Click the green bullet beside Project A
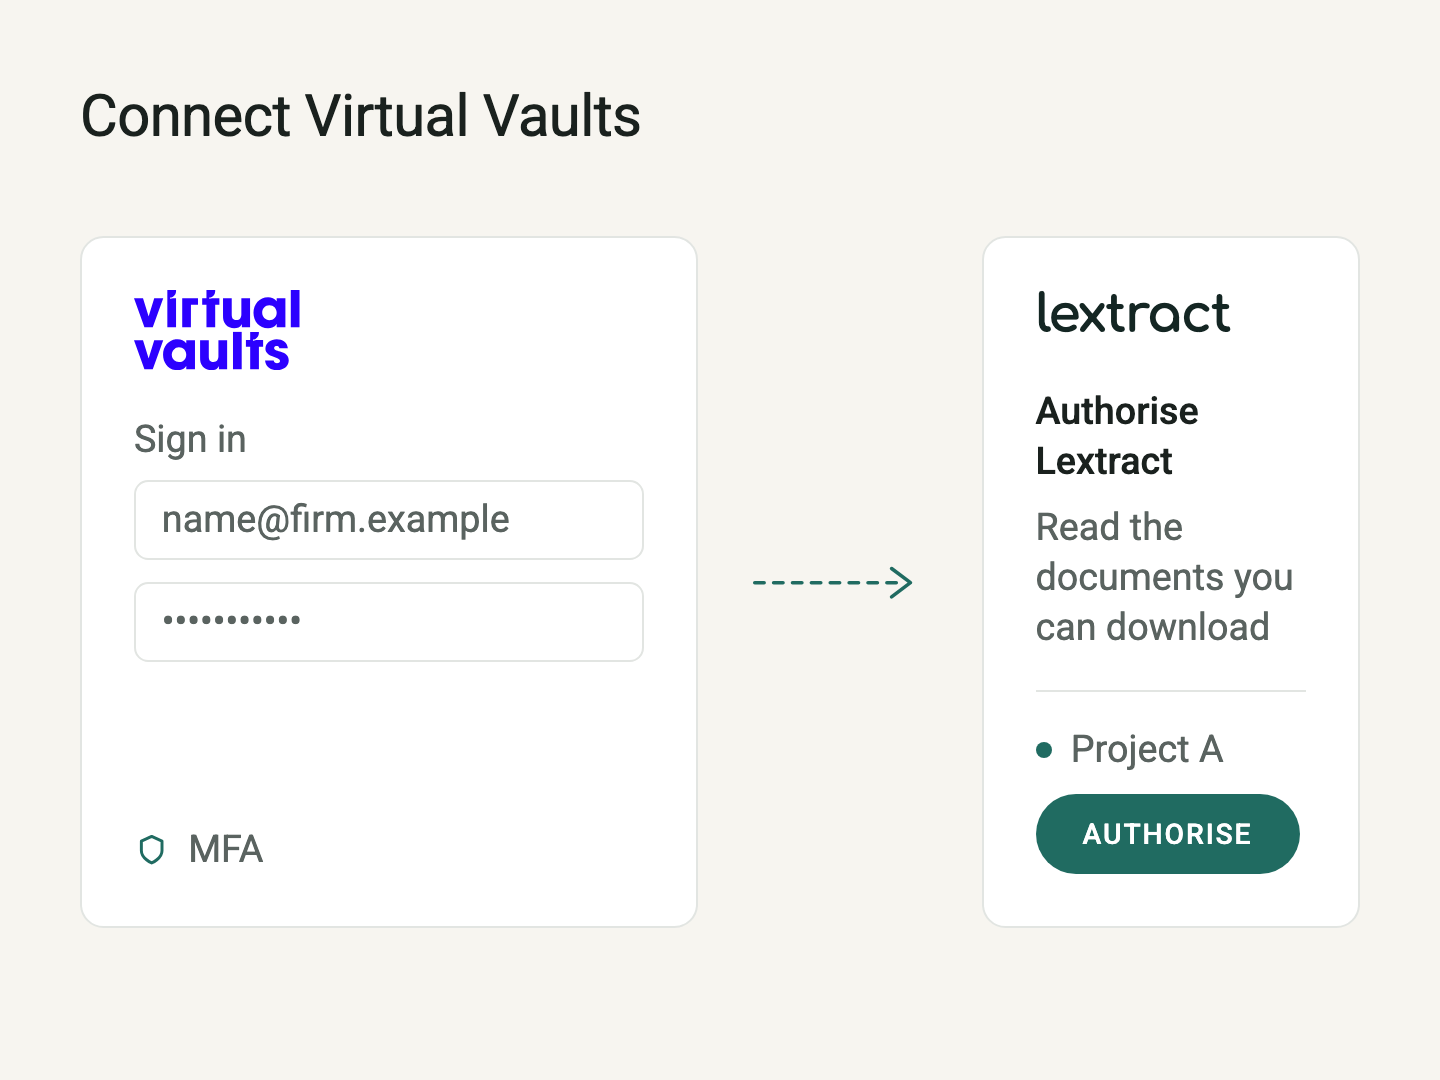The image size is (1440, 1080). pos(1044,750)
